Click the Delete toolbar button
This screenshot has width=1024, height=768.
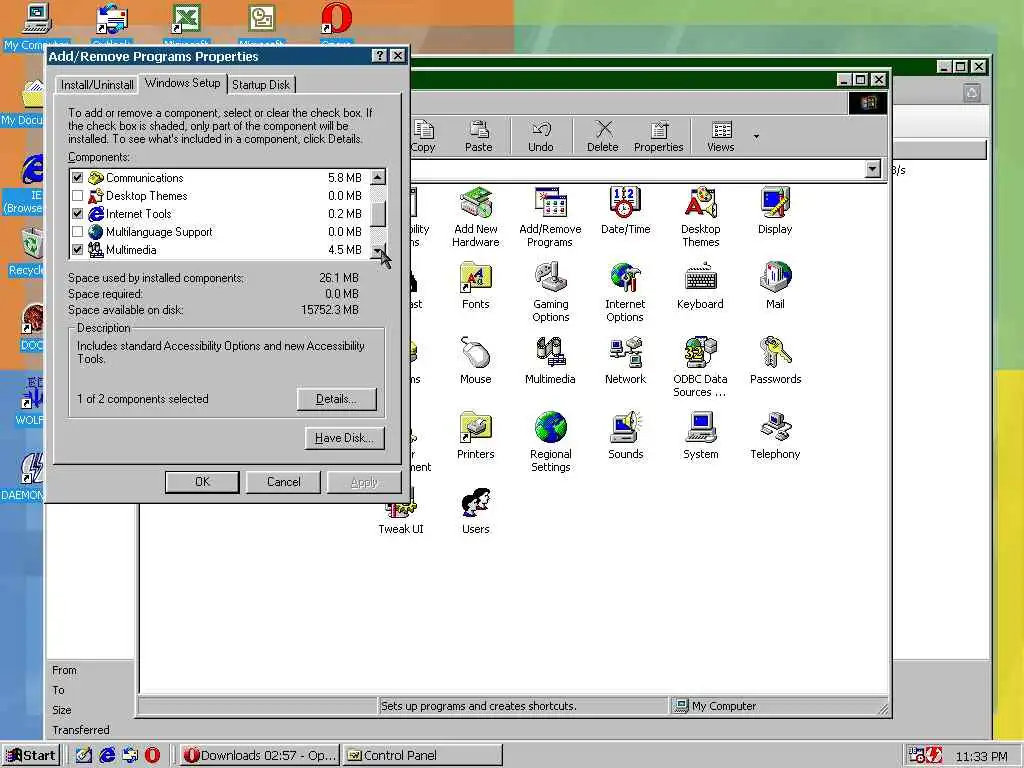pyautogui.click(x=602, y=136)
